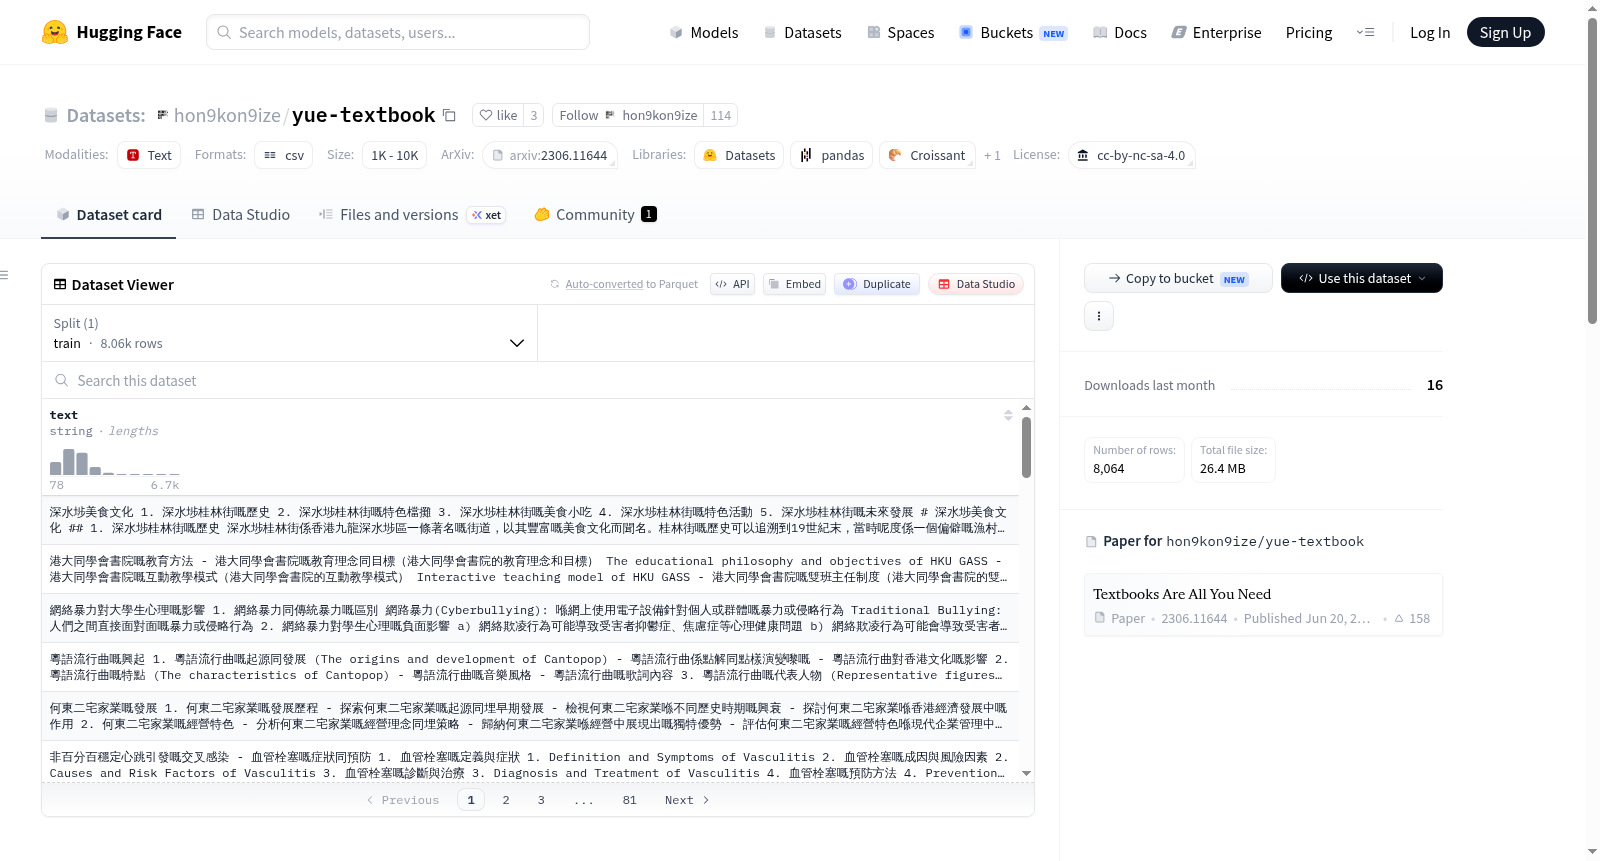Open Enterprise page in navigation
Image resolution: width=1600 pixels, height=861 pixels.
click(x=1216, y=33)
